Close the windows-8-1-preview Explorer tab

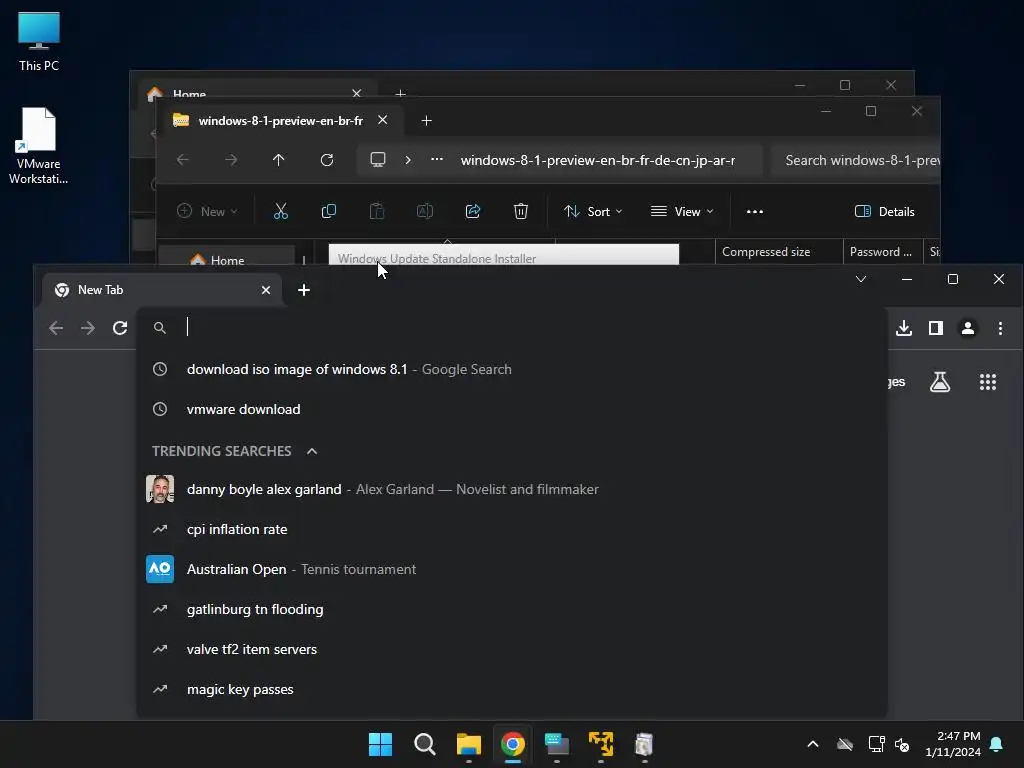[x=383, y=120]
